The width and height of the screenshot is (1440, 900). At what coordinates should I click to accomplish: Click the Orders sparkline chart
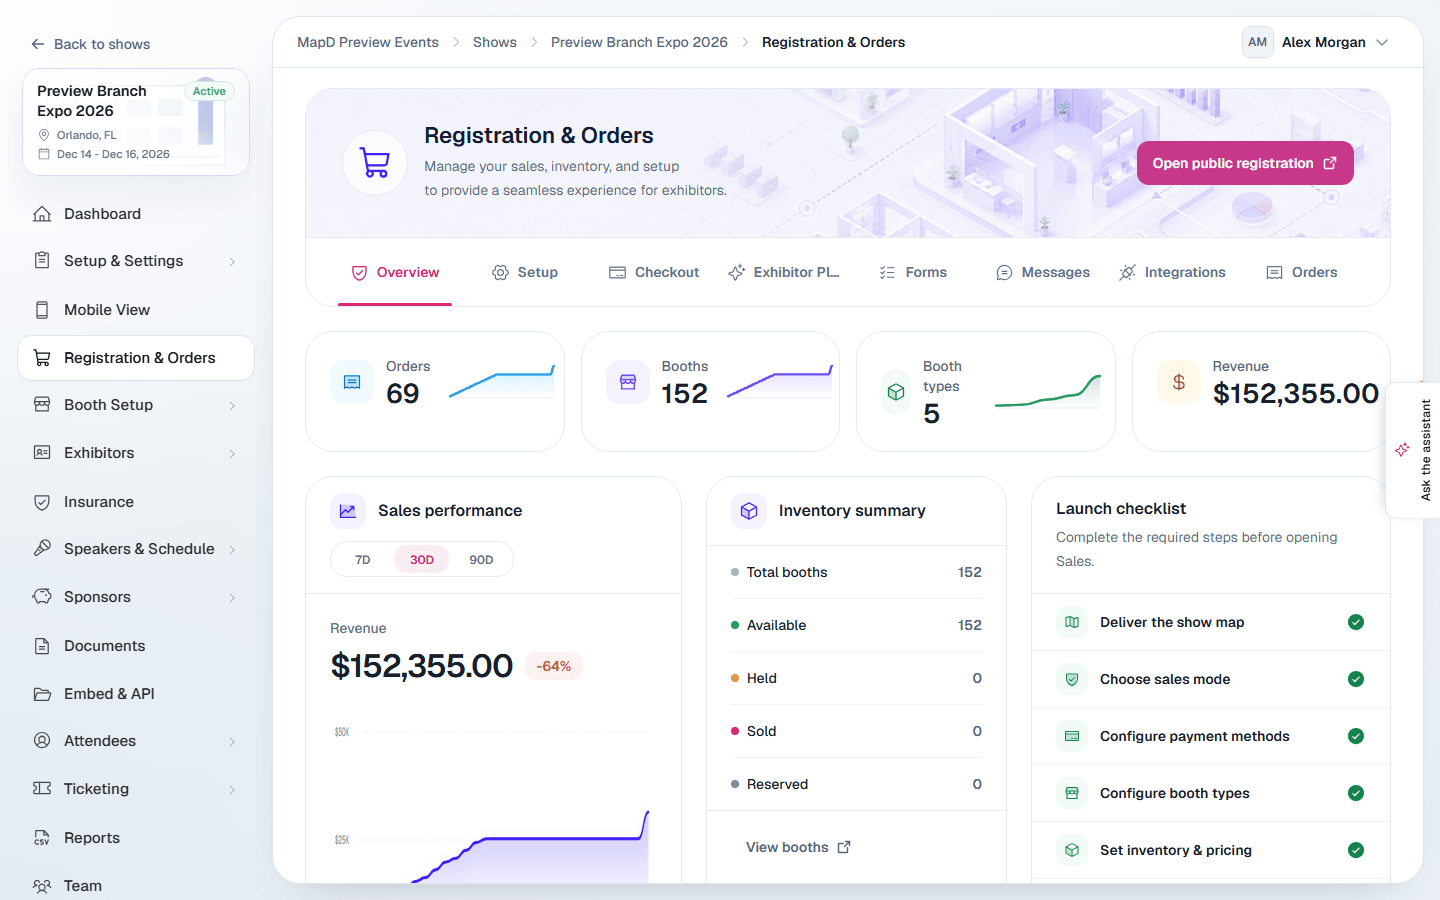(502, 382)
